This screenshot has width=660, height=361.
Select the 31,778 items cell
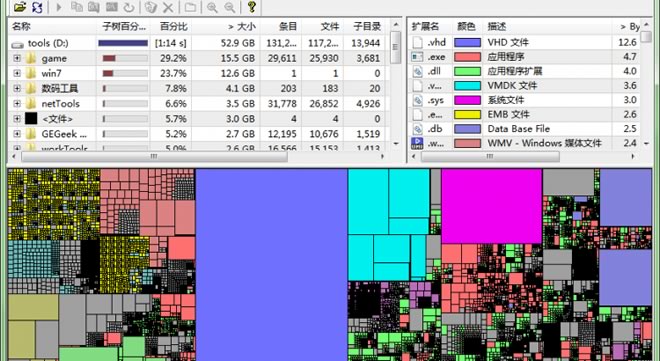click(x=282, y=104)
